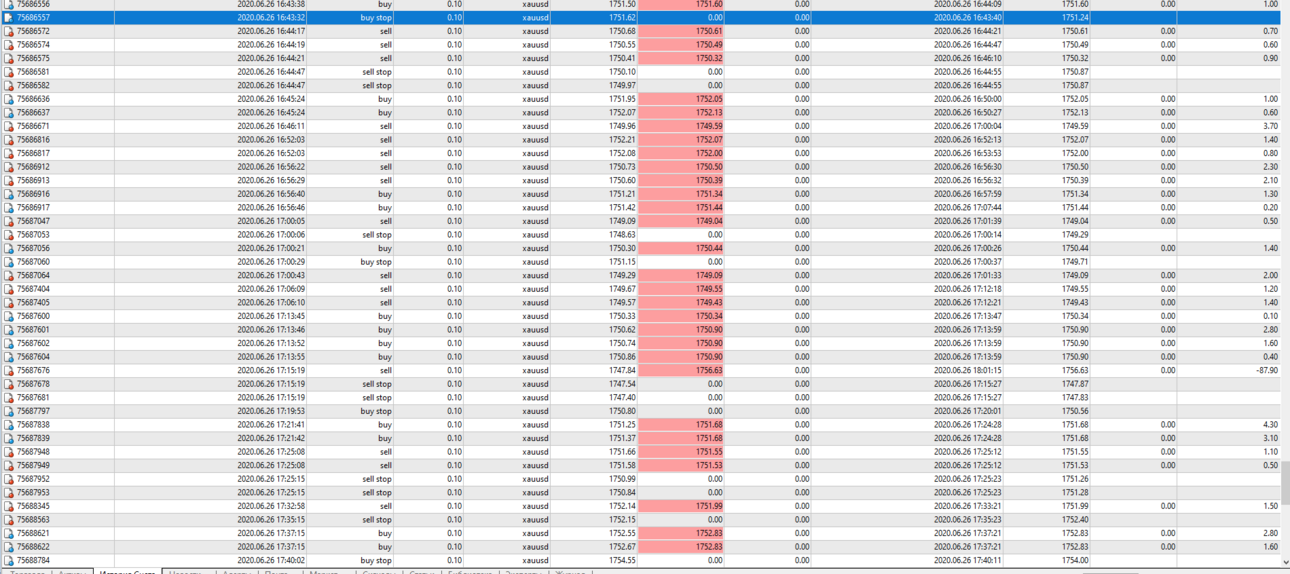This screenshot has height=574, width=1290.
Task: Select the buy stop icon for 75687060
Action: [x=8, y=262]
